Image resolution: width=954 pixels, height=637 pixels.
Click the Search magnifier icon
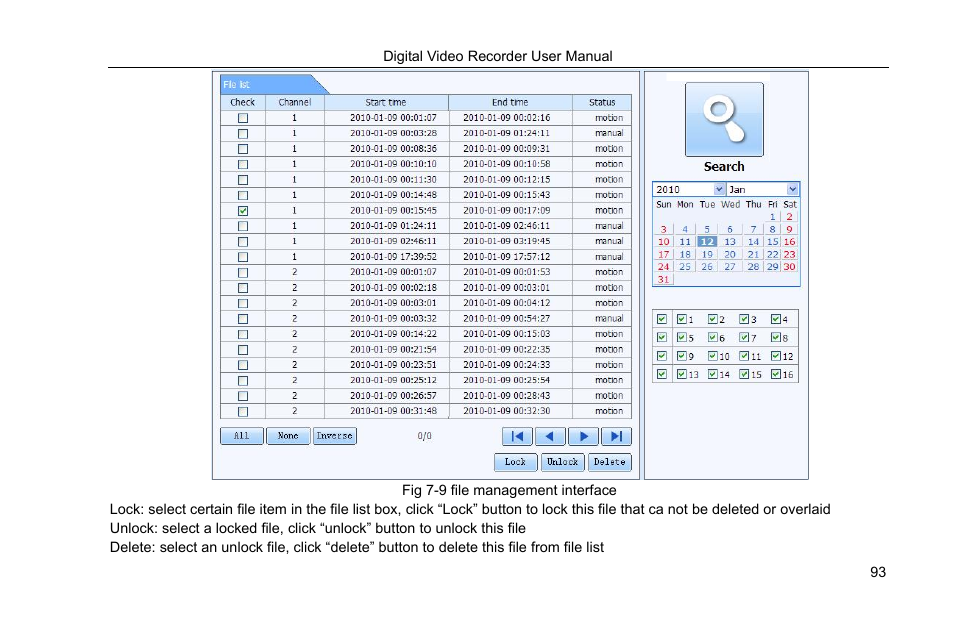coord(724,120)
